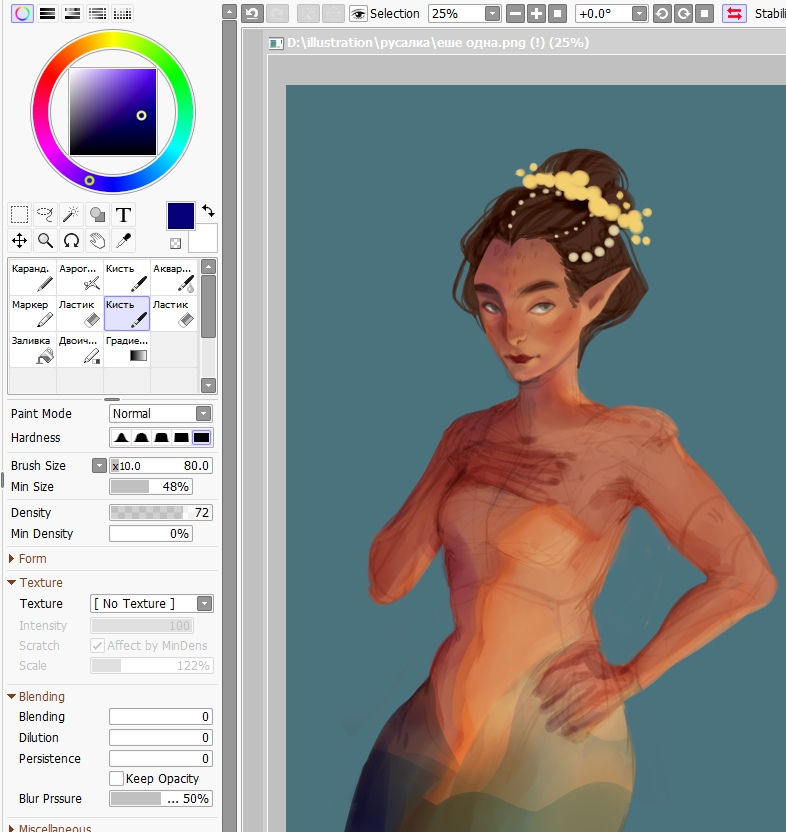This screenshot has width=786, height=832.
Task: Choose the Двоич... binary pen tool
Action: pyautogui.click(x=80, y=349)
